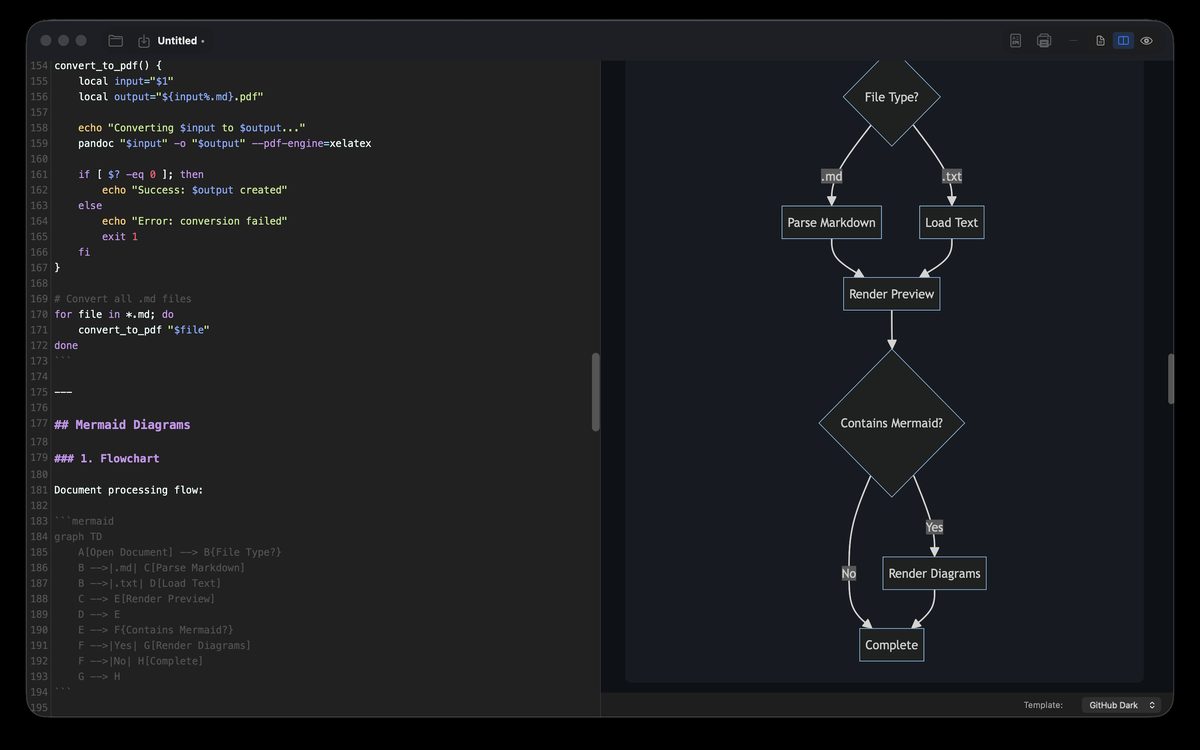
Task: Switch to editor-only view
Action: [1100, 41]
